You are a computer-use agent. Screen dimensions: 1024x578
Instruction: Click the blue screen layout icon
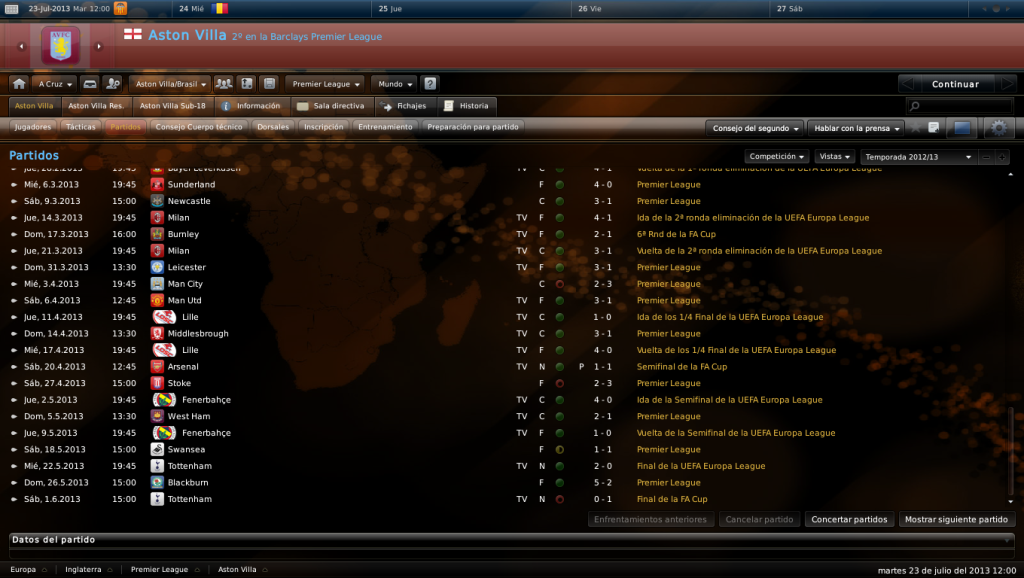pos(962,128)
